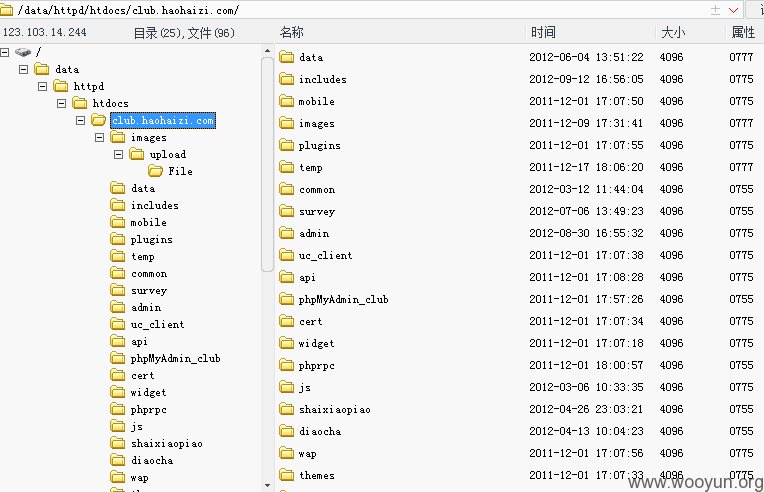764x492 pixels.
Task: Select the wap folder name in file list
Action: pos(307,454)
